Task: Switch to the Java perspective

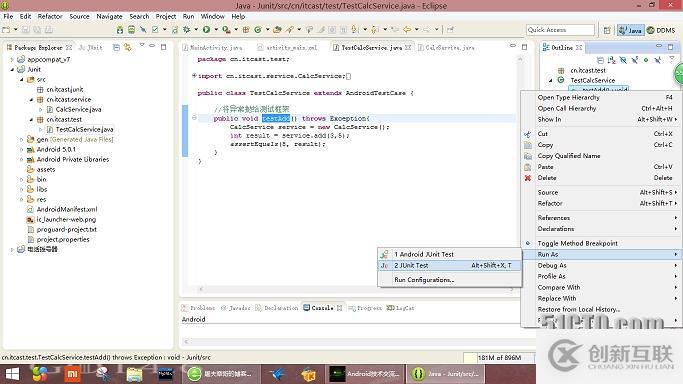Action: 630,30
